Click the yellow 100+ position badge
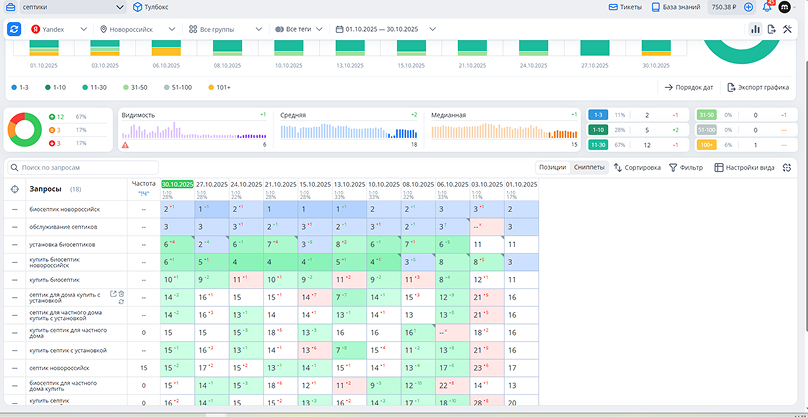Viewport: 808px width, 417px height. point(705,145)
